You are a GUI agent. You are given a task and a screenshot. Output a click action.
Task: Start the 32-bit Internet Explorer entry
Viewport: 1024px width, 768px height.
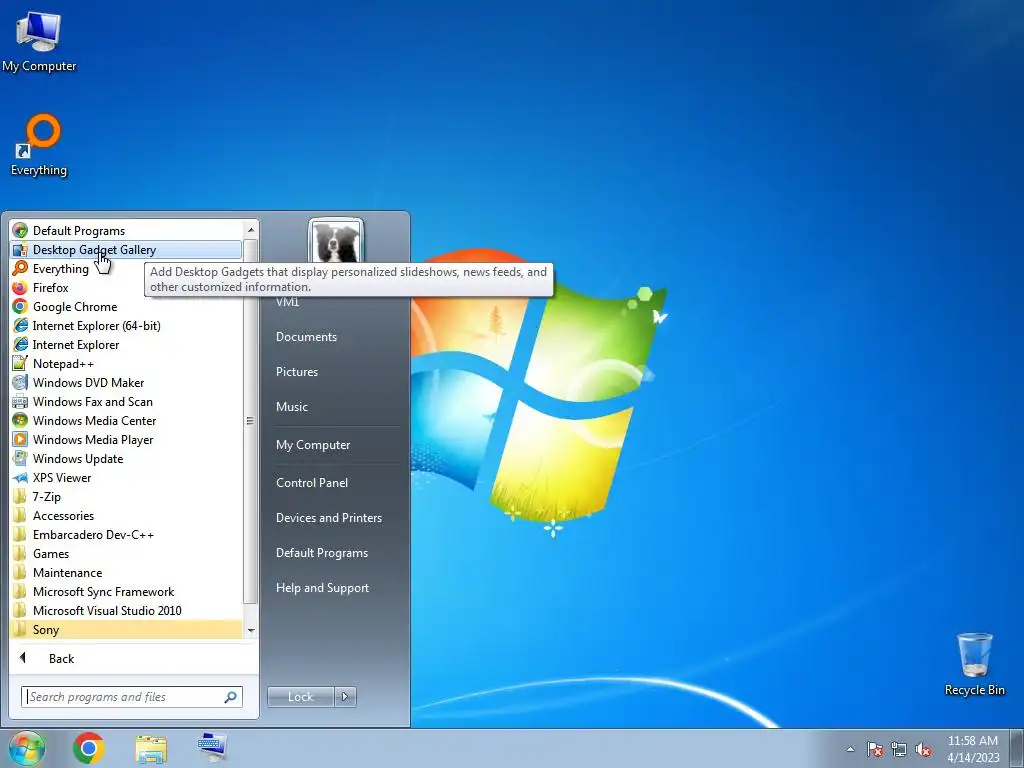point(125,344)
